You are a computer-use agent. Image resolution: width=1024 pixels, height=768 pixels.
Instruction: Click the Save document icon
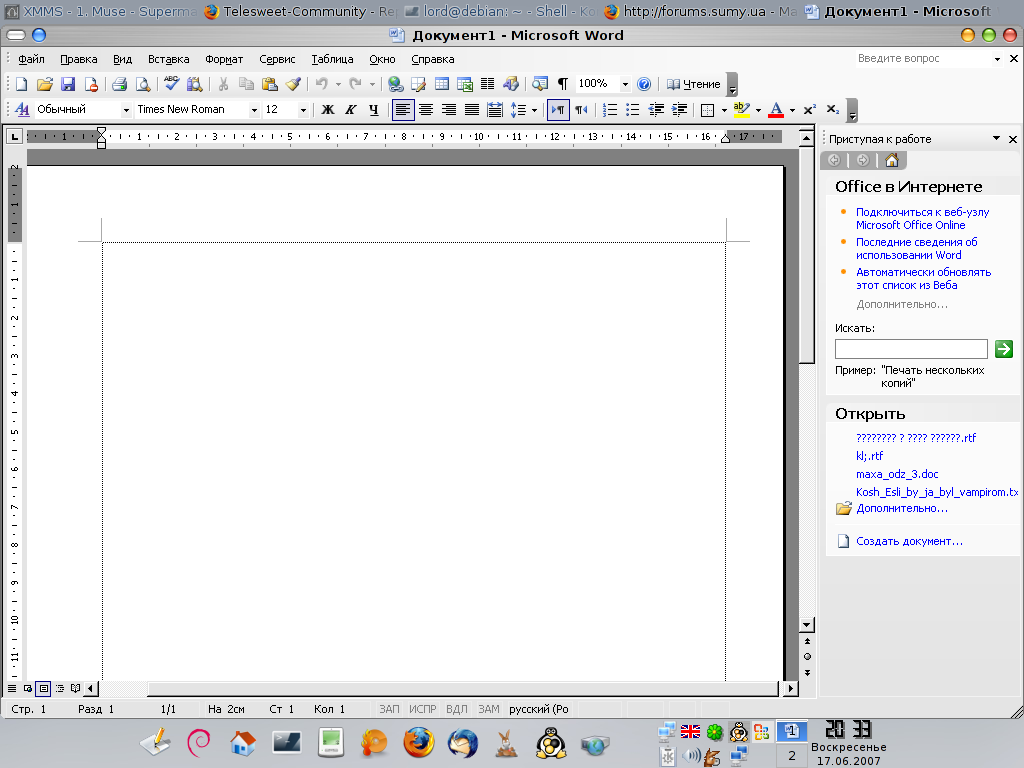click(x=68, y=85)
